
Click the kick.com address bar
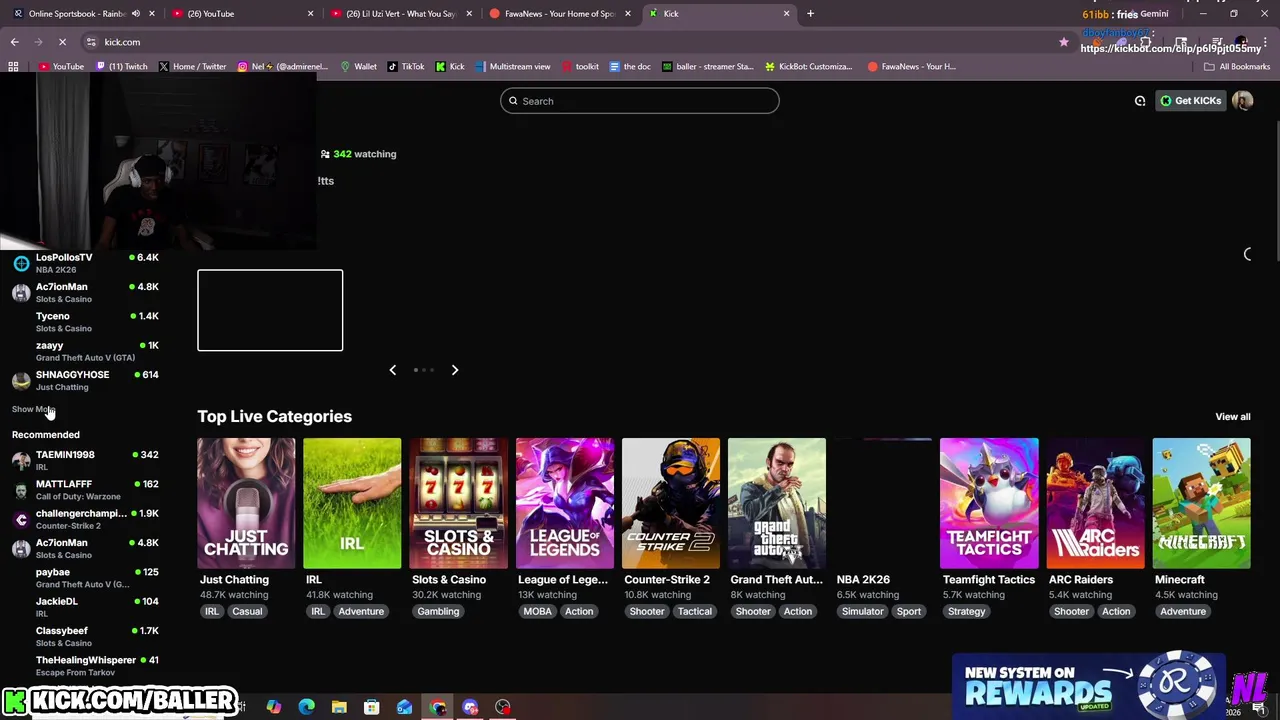570,42
